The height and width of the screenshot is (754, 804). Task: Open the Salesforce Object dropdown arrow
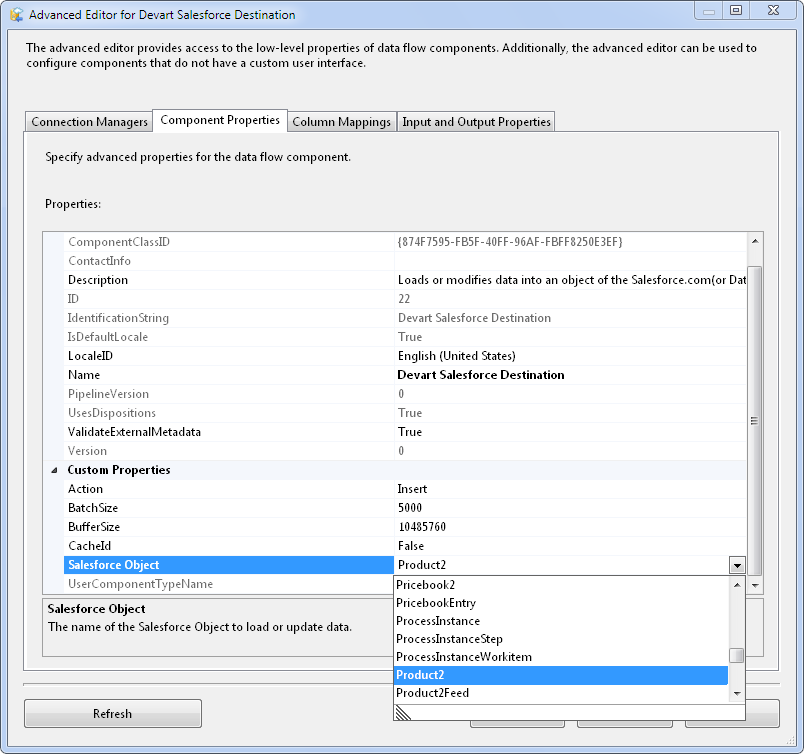737,565
